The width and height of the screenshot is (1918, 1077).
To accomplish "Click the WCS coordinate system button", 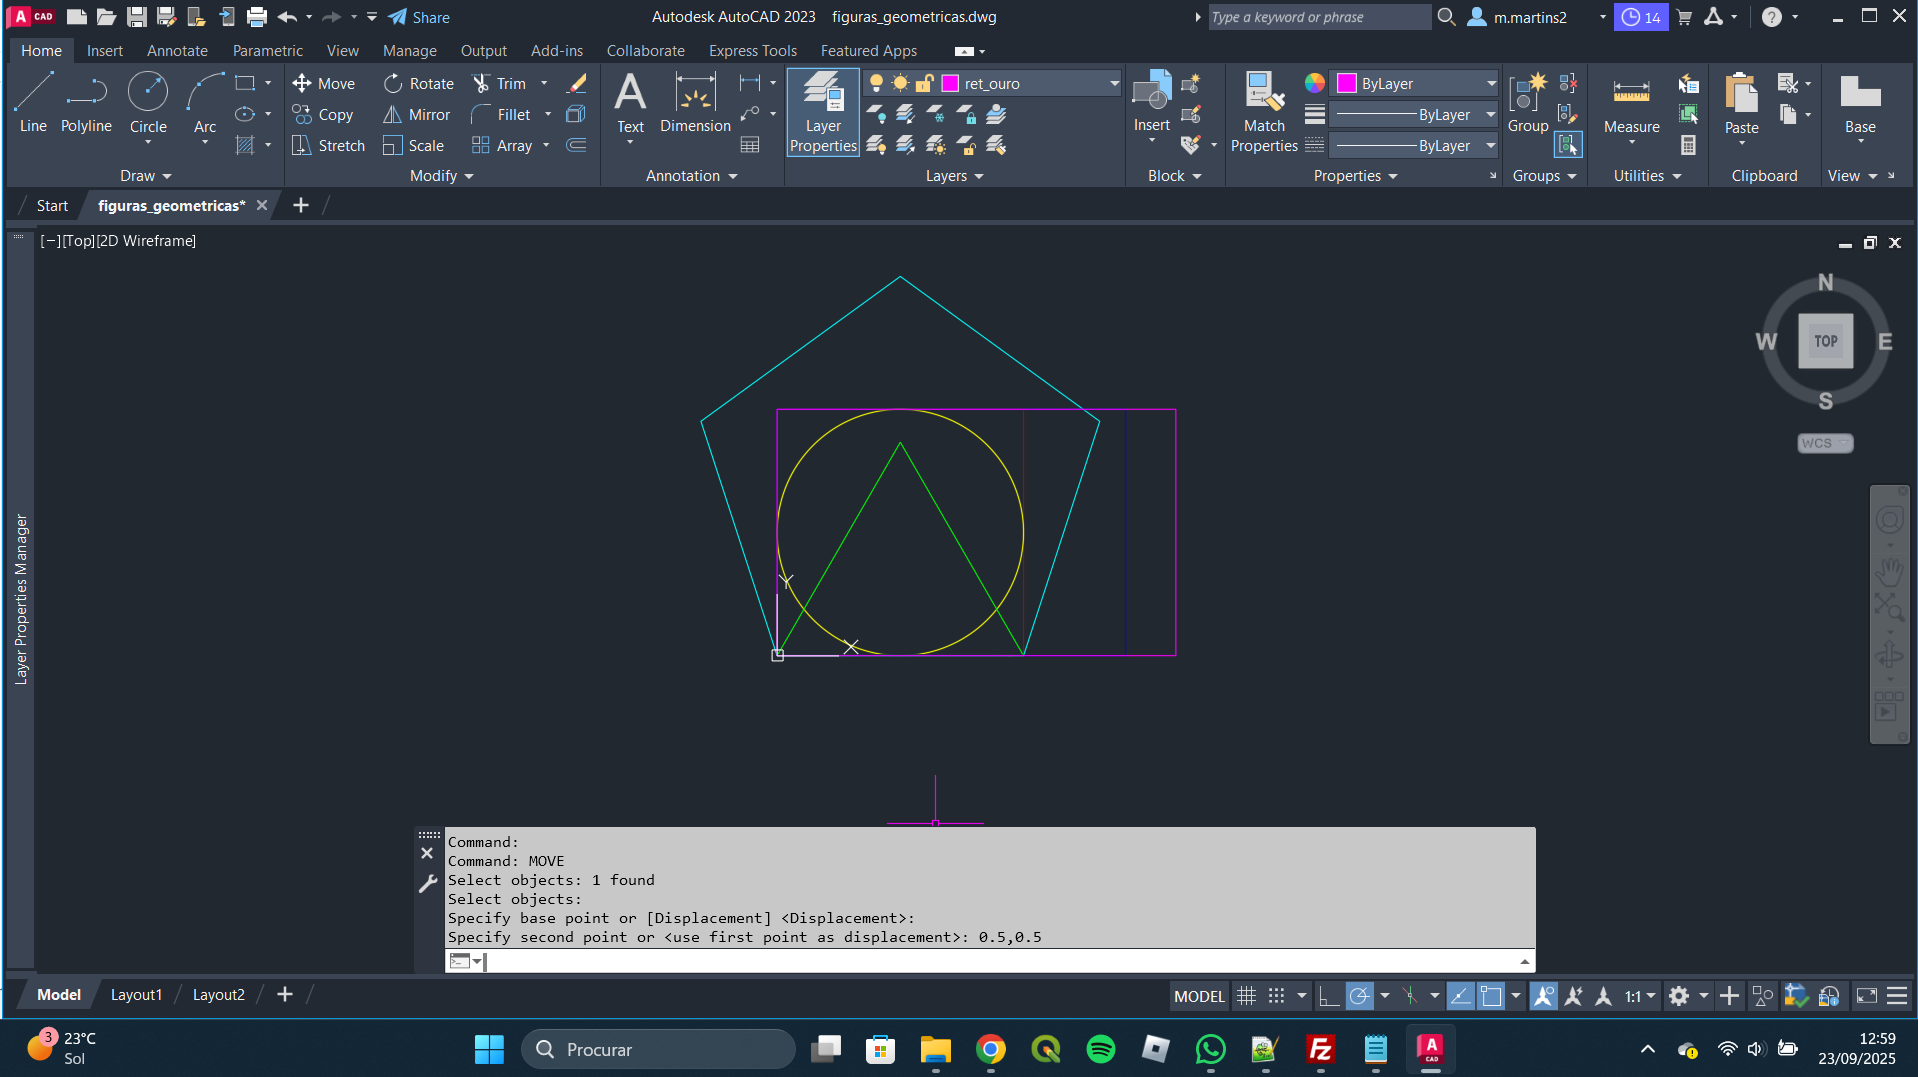I will (1824, 443).
